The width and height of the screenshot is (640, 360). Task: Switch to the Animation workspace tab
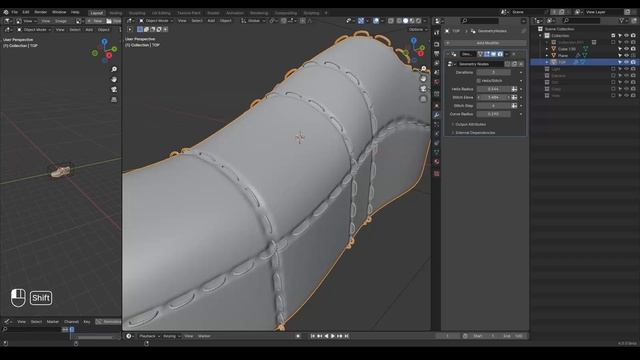point(235,13)
